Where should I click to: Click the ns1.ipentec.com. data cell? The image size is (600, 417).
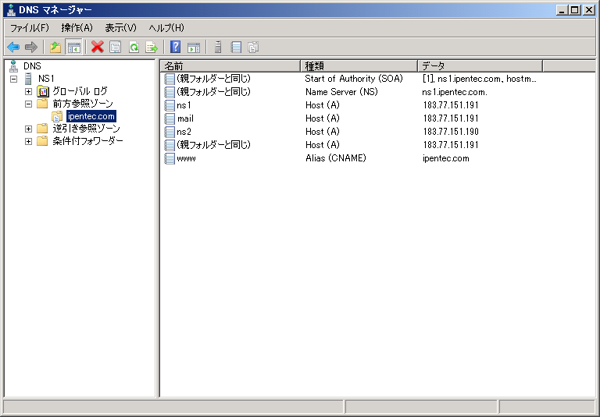[x=455, y=92]
